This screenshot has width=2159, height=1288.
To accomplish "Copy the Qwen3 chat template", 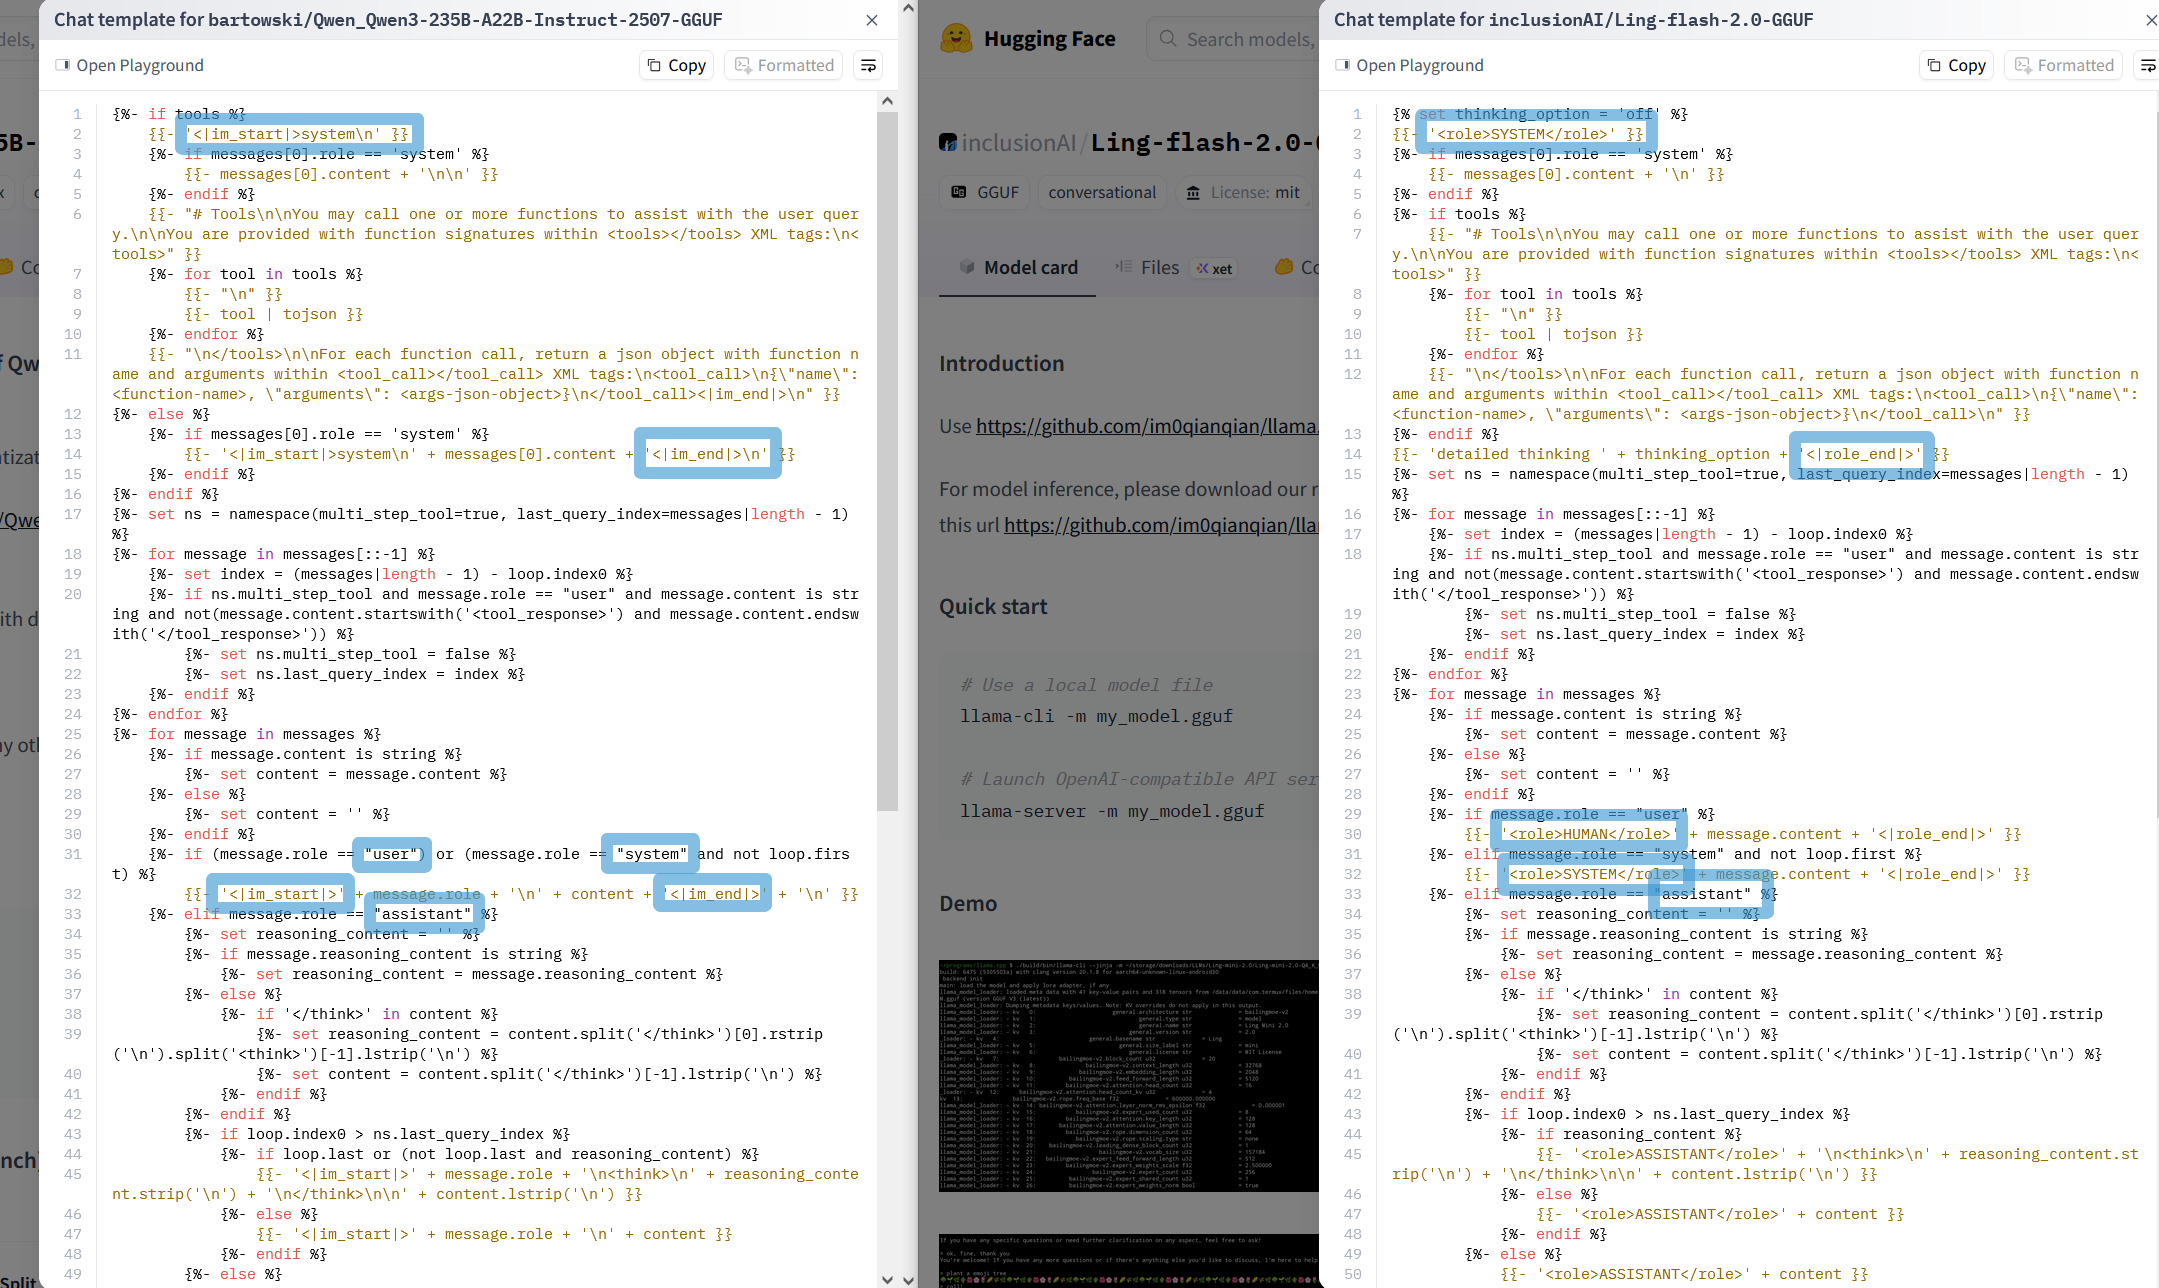I will [676, 65].
